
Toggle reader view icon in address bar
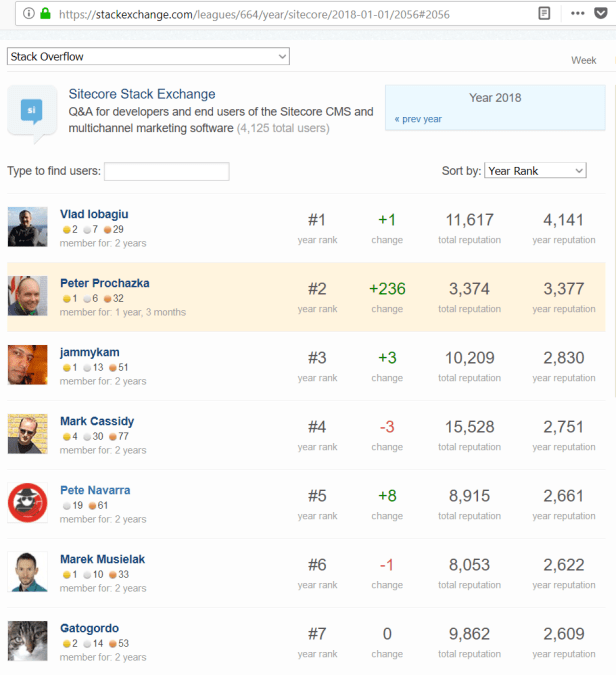tap(544, 14)
